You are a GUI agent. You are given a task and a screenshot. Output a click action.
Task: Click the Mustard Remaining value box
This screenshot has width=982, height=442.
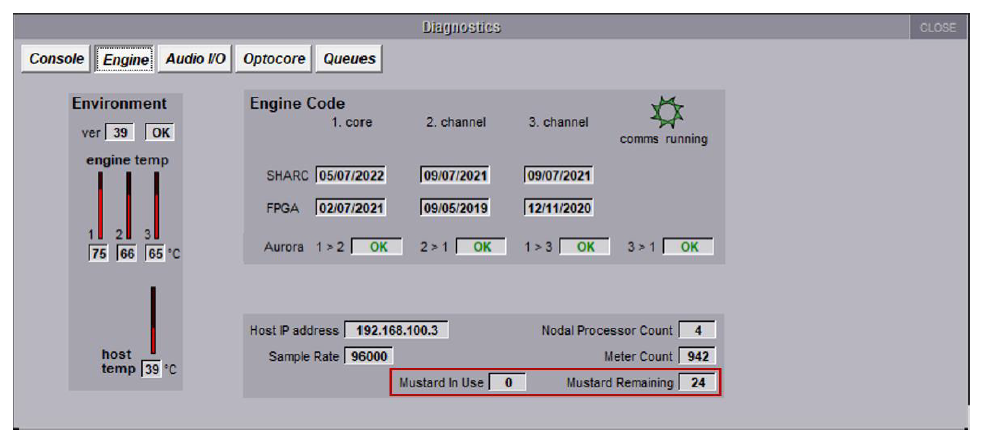point(697,383)
